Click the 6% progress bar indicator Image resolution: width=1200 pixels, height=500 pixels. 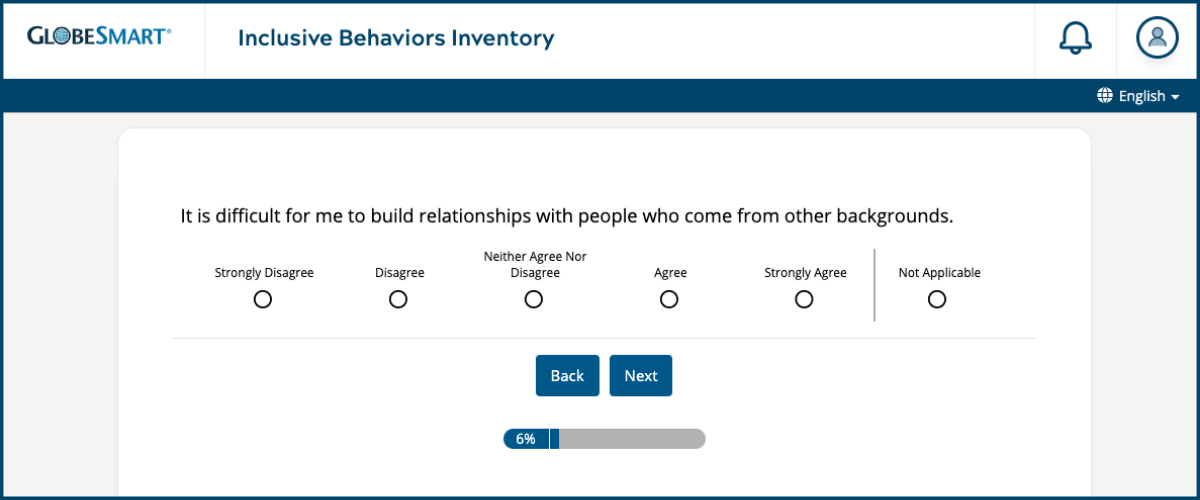(530, 439)
